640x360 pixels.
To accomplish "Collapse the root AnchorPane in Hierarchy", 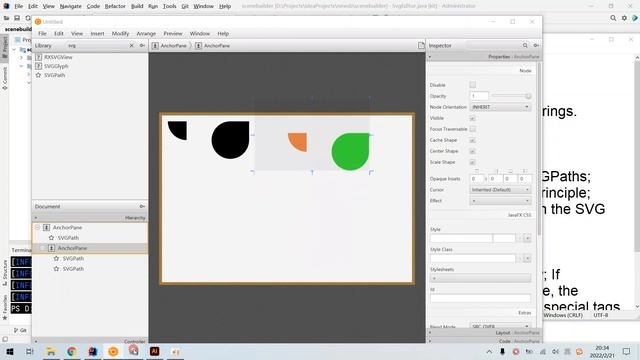I will (38, 227).
